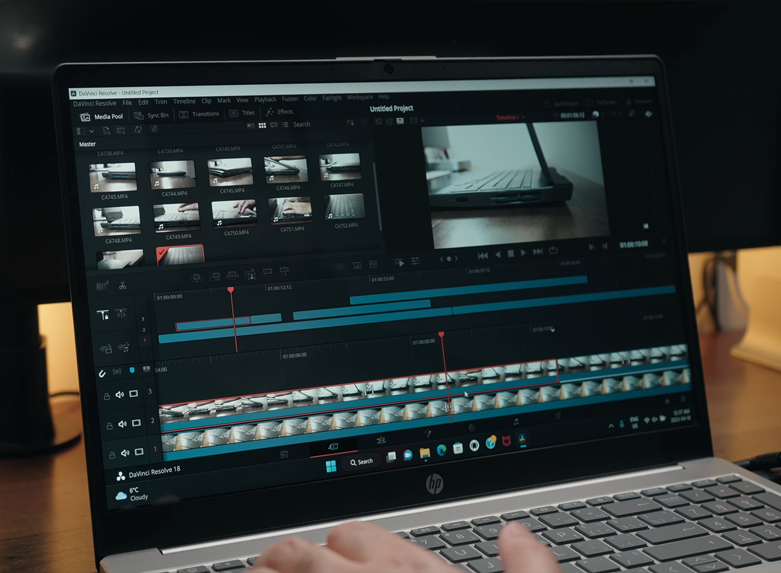Toggle loop playback in viewer
781x573 pixels.
pos(553,251)
